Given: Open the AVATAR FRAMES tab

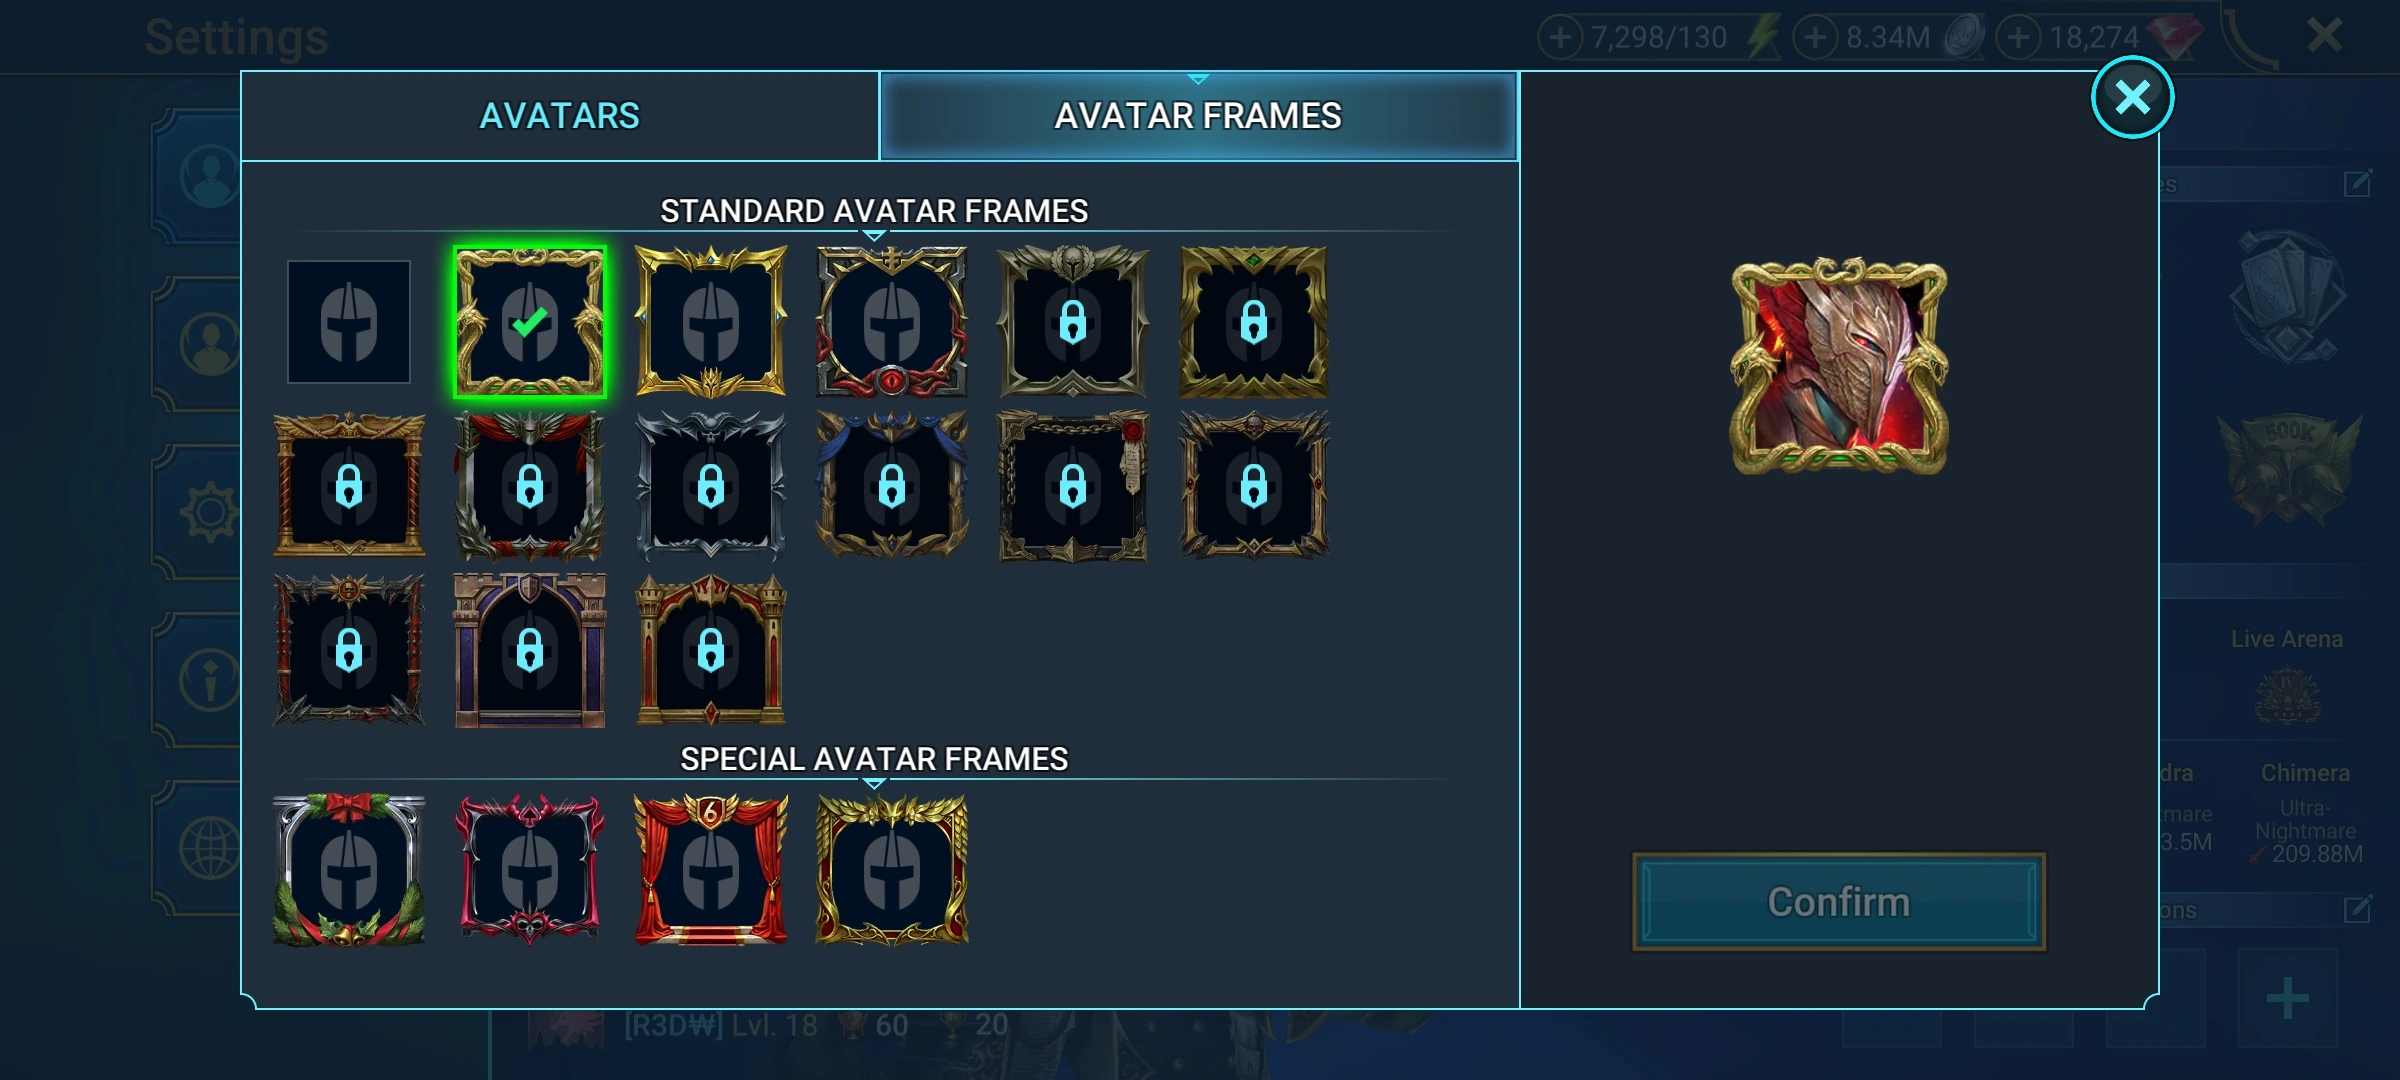Looking at the screenshot, I should click(x=1198, y=116).
